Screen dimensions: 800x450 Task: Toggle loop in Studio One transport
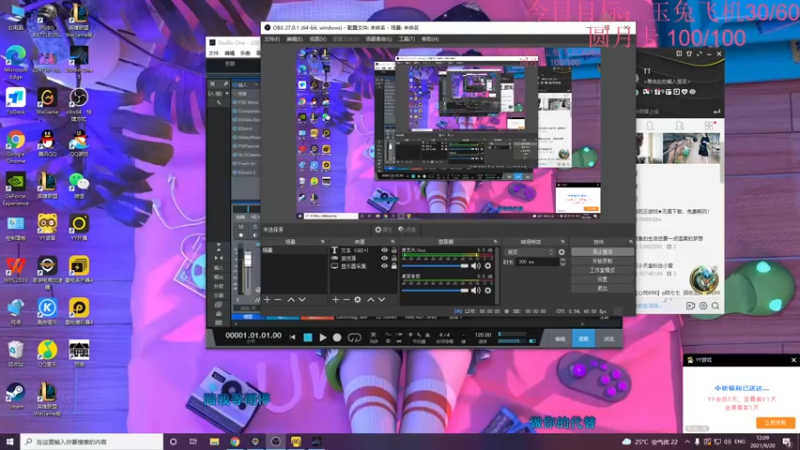(x=354, y=337)
